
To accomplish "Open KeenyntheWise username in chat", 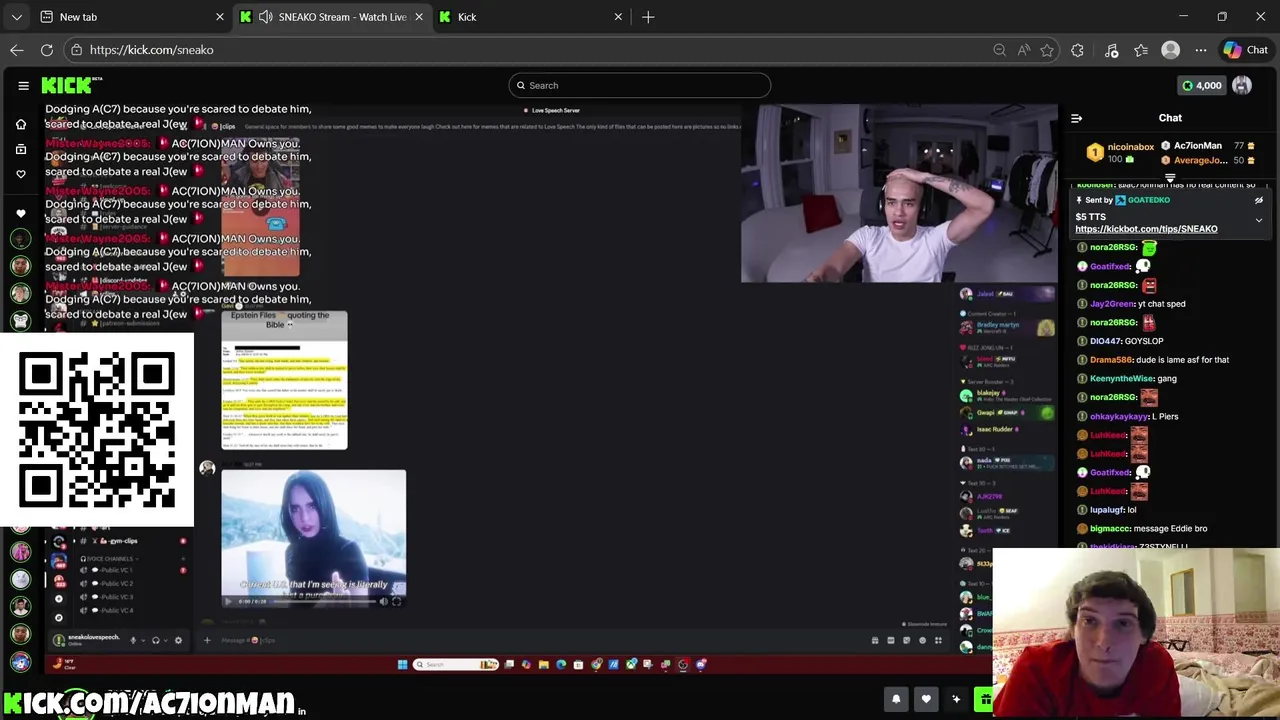I will click(x=1122, y=379).
